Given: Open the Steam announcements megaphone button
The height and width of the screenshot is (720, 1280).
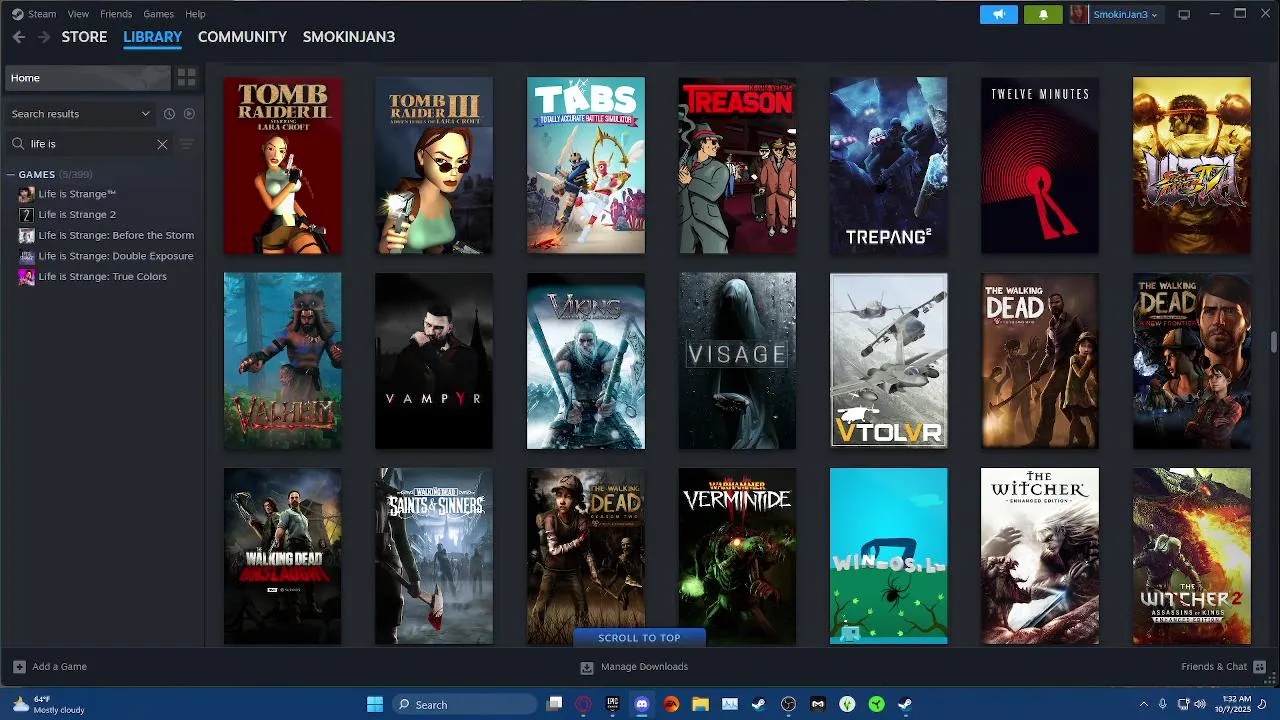Looking at the screenshot, I should click(x=998, y=14).
